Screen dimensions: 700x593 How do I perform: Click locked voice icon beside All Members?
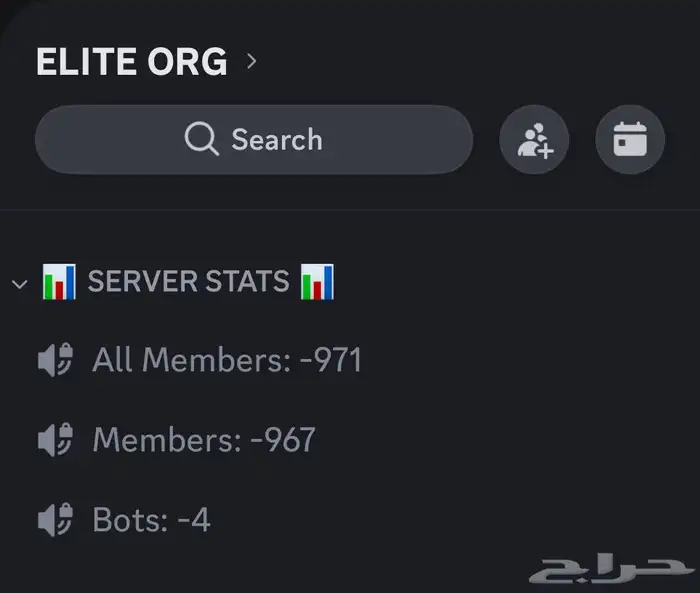56,360
